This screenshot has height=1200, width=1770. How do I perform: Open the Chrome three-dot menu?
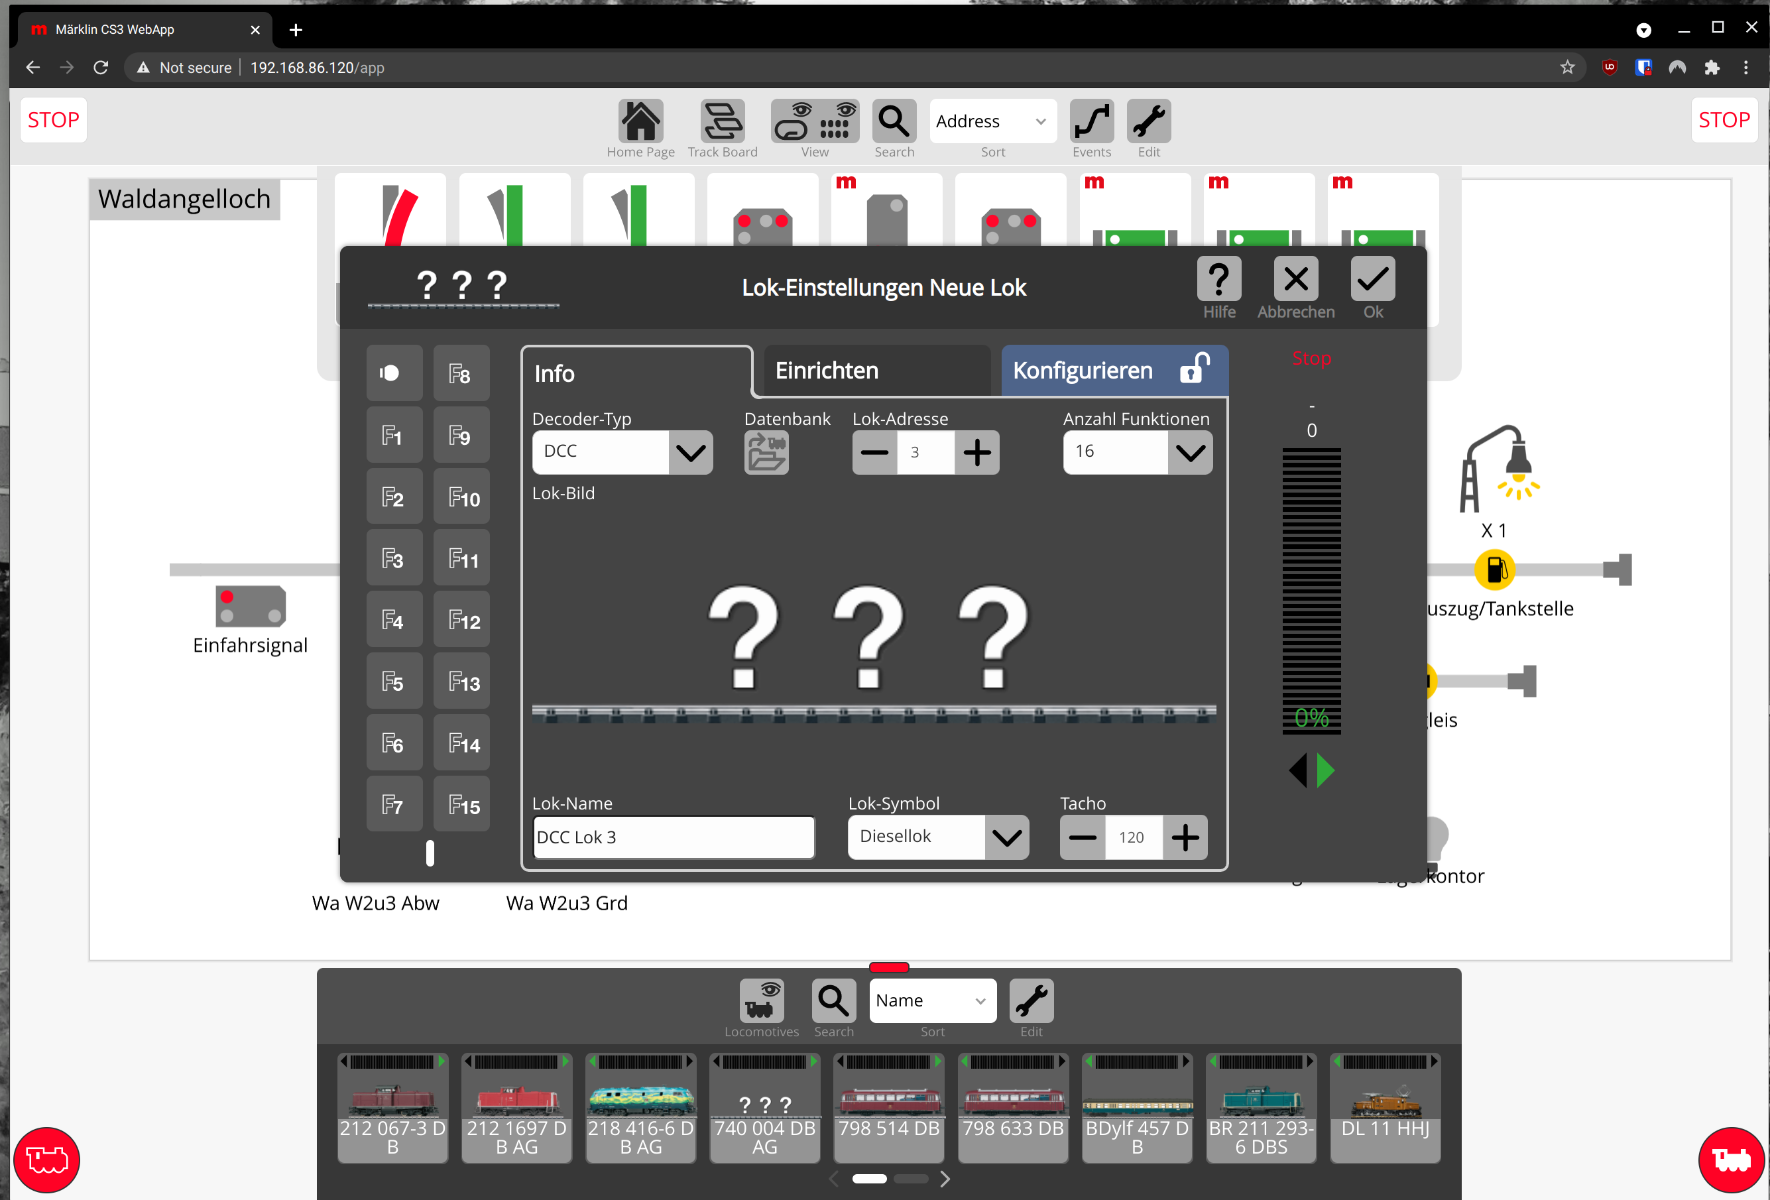[x=1746, y=67]
